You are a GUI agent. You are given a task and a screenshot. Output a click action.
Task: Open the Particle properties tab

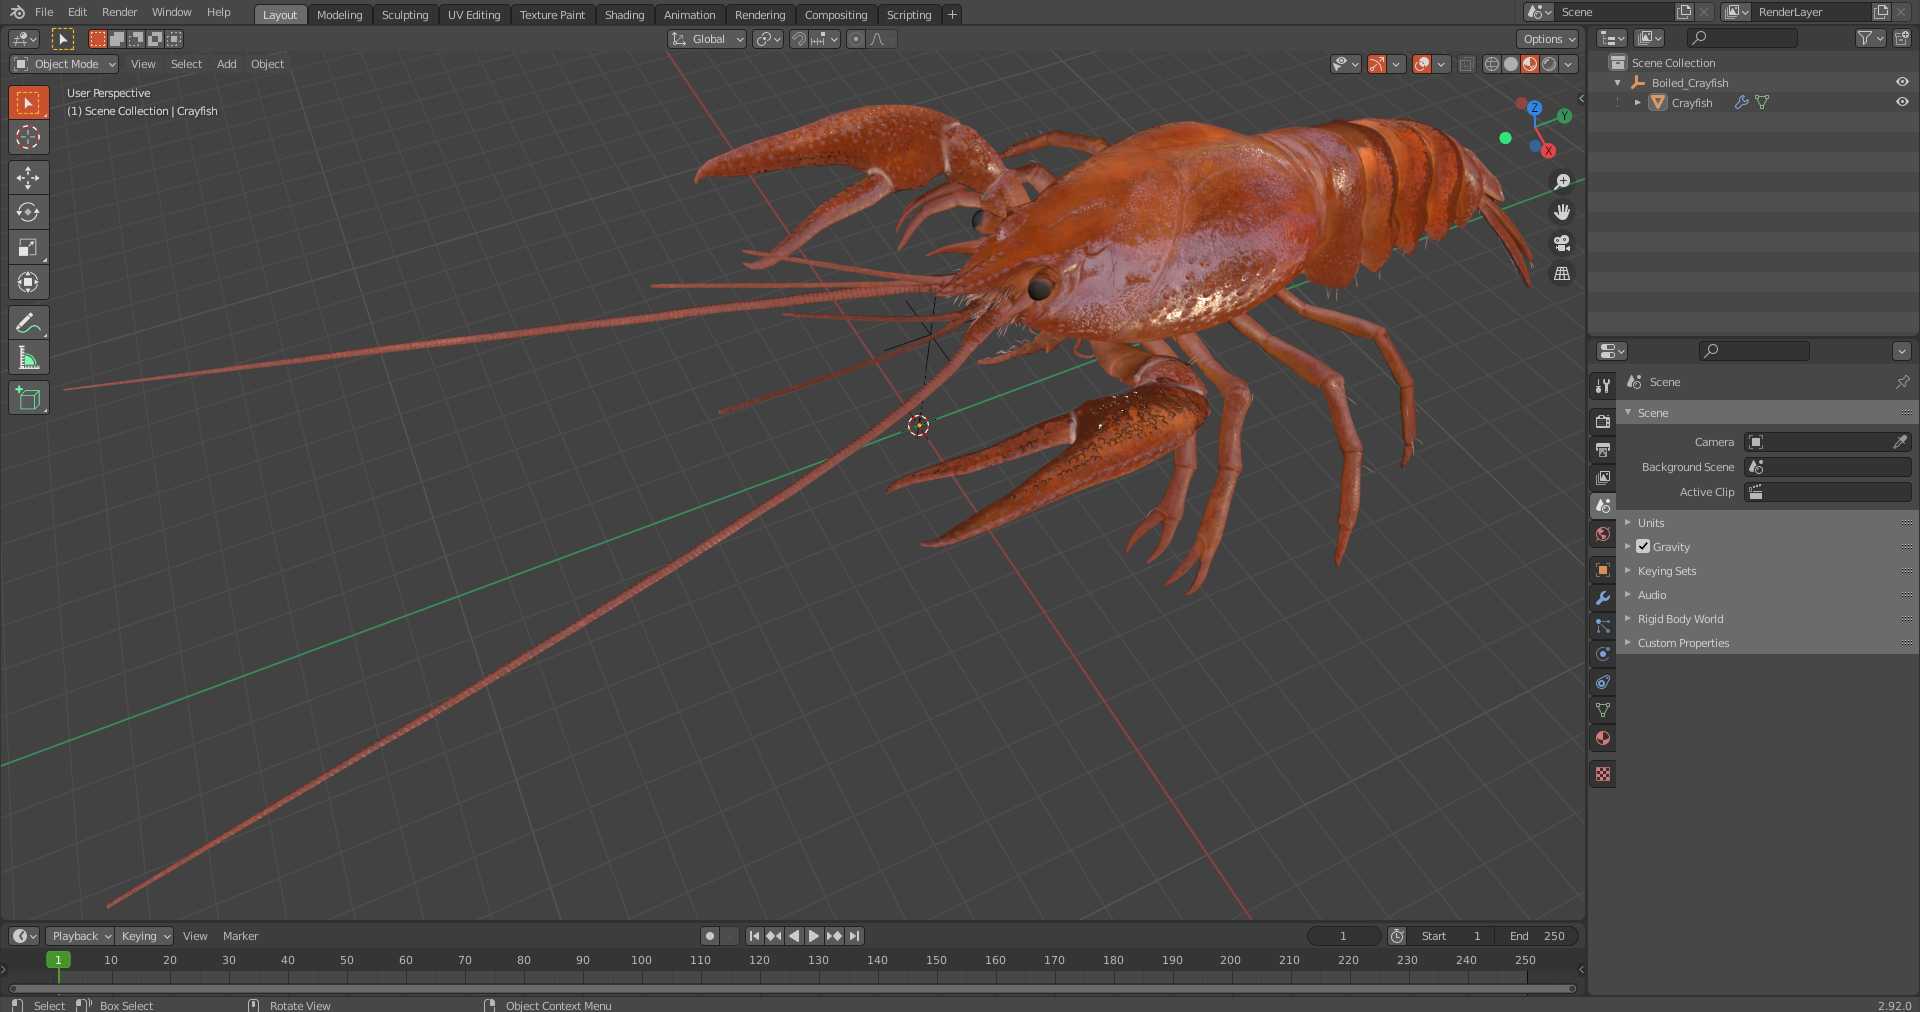tap(1603, 625)
